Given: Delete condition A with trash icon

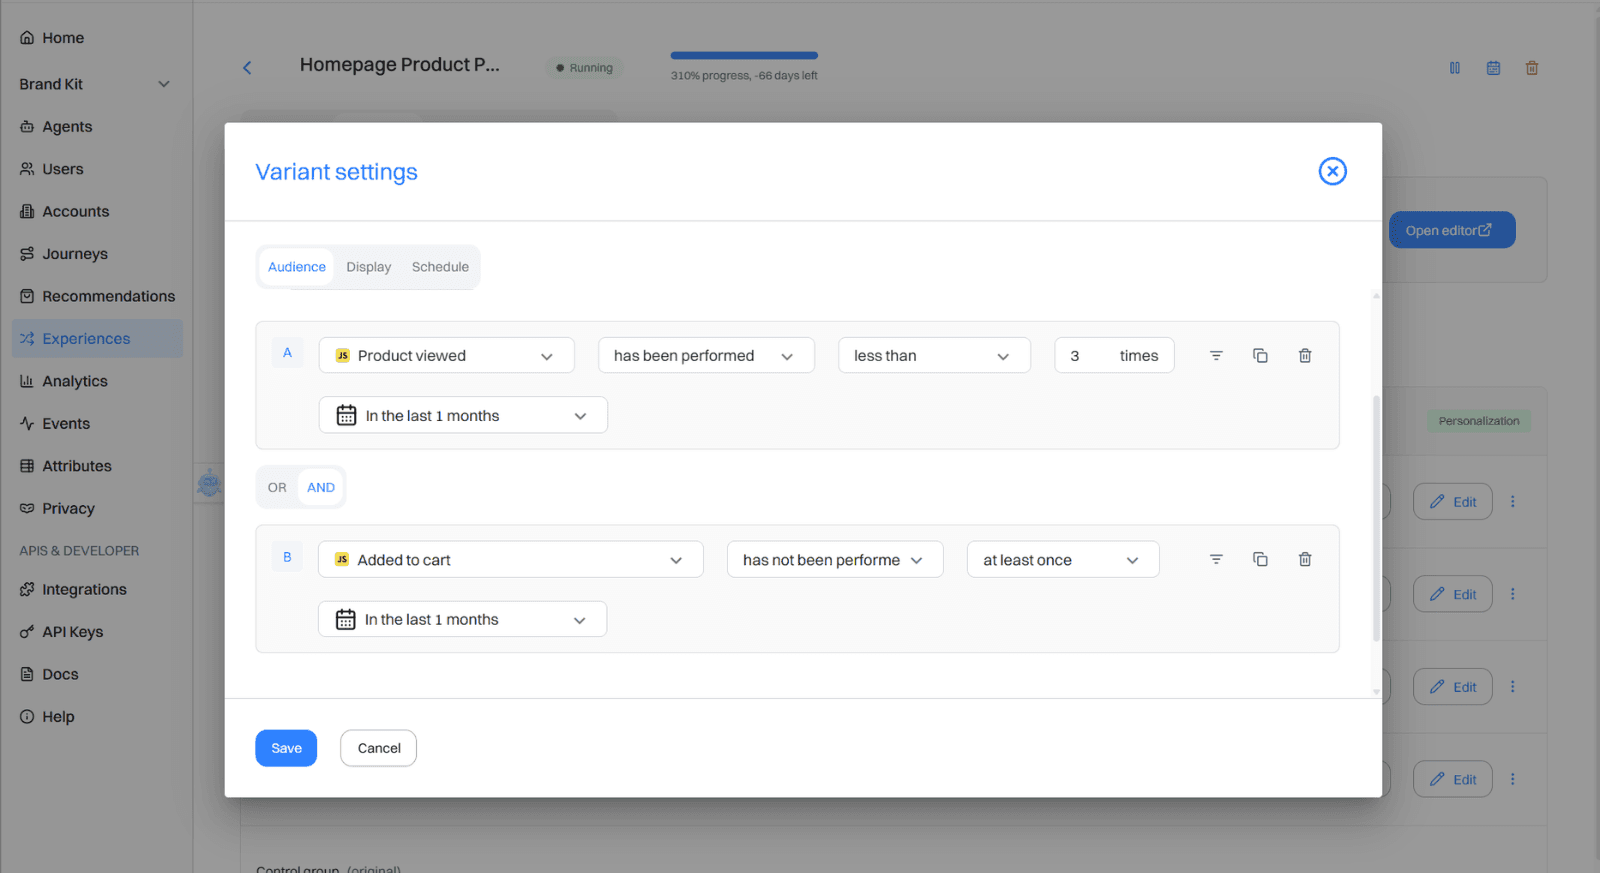Looking at the screenshot, I should (x=1305, y=356).
